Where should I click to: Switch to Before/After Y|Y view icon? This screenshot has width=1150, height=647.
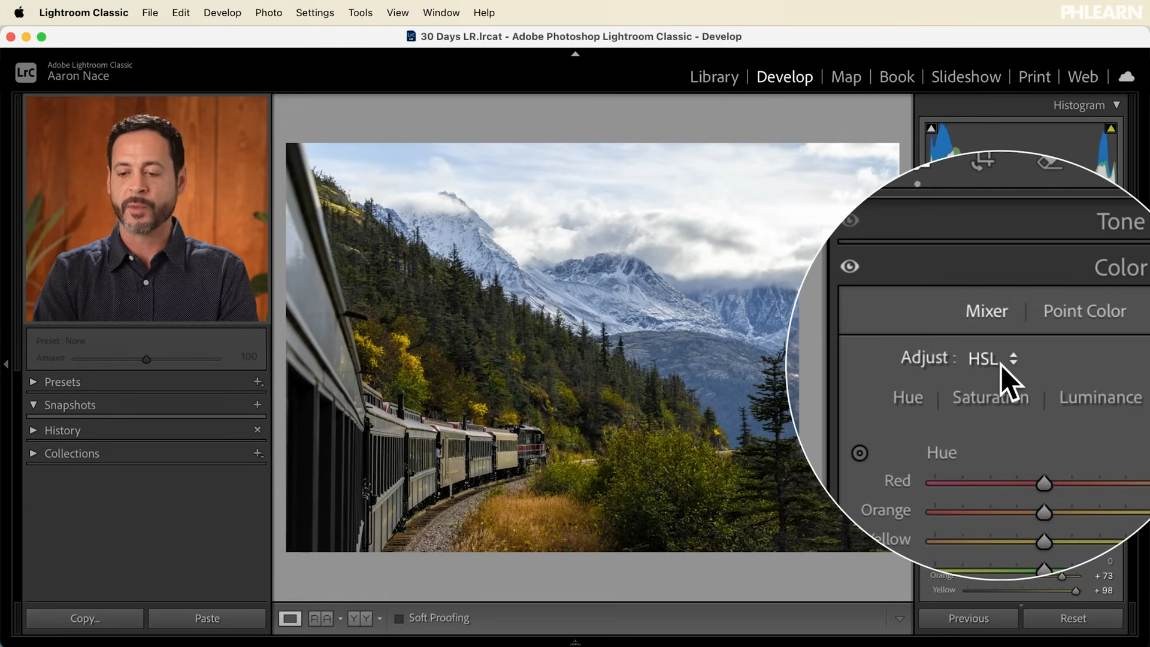click(x=359, y=618)
